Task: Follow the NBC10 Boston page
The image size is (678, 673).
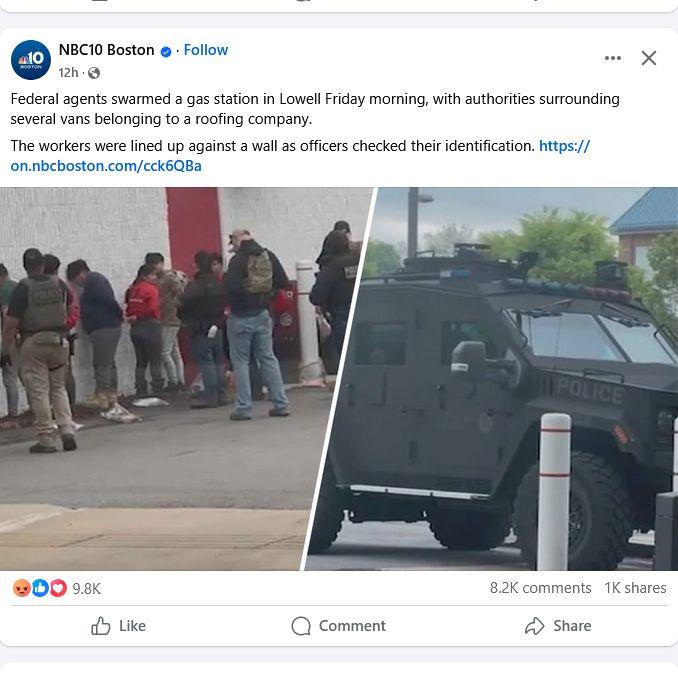Action: [206, 50]
